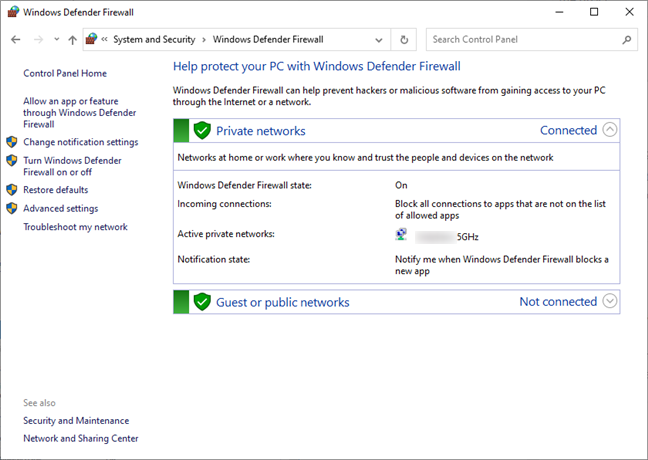Click green shield beside Guest or public networks

pos(202,302)
